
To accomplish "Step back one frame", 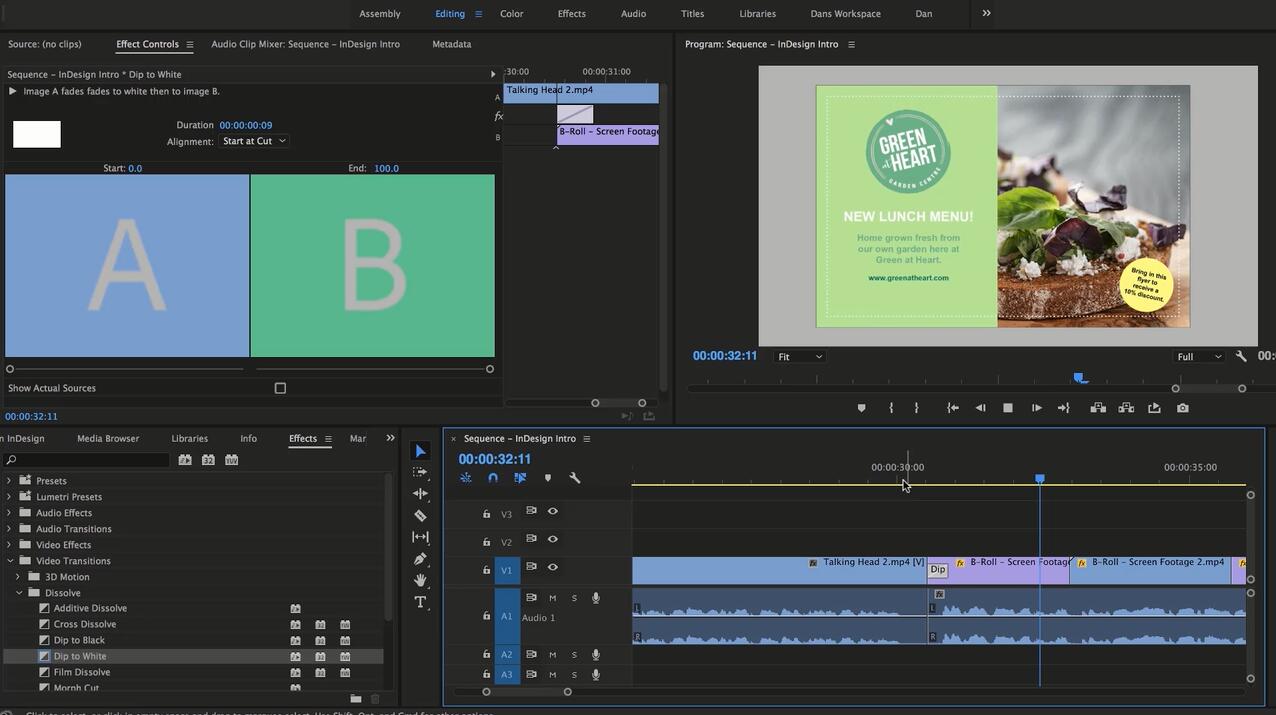I will (x=980, y=408).
